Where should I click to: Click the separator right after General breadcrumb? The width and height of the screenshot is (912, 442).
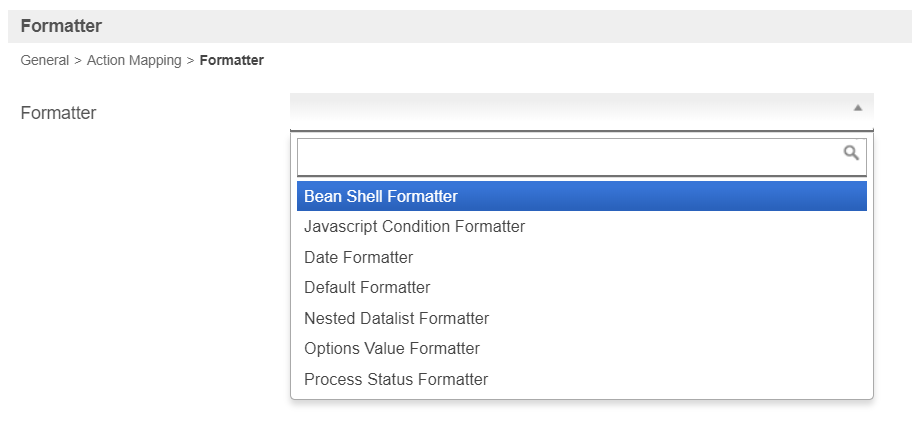coord(78,61)
